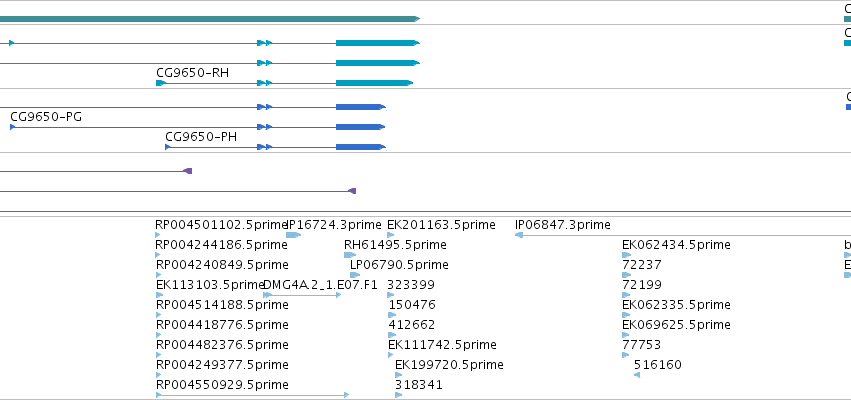The image size is (851, 400).
Task: Select feature label 72199
Action: coord(642,285)
